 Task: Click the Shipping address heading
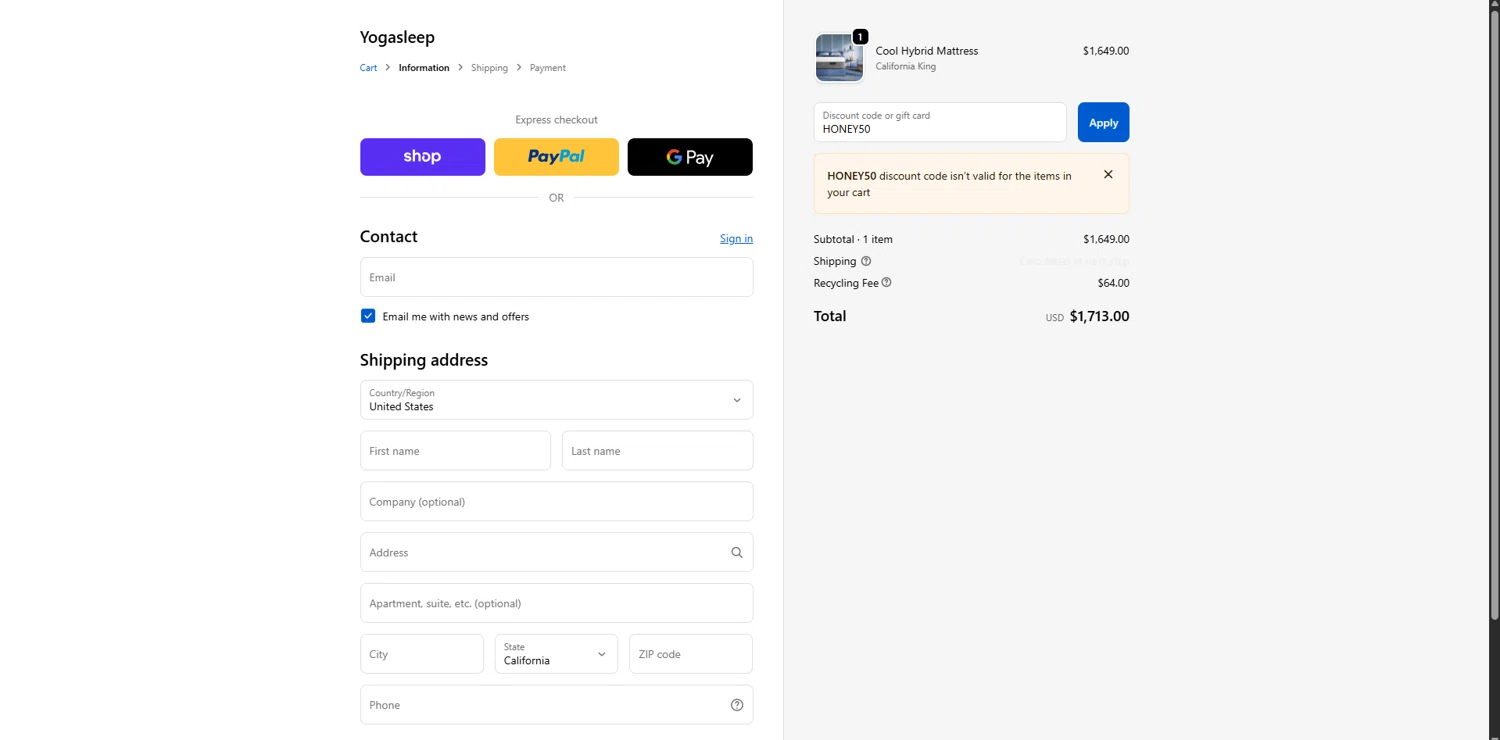424,360
